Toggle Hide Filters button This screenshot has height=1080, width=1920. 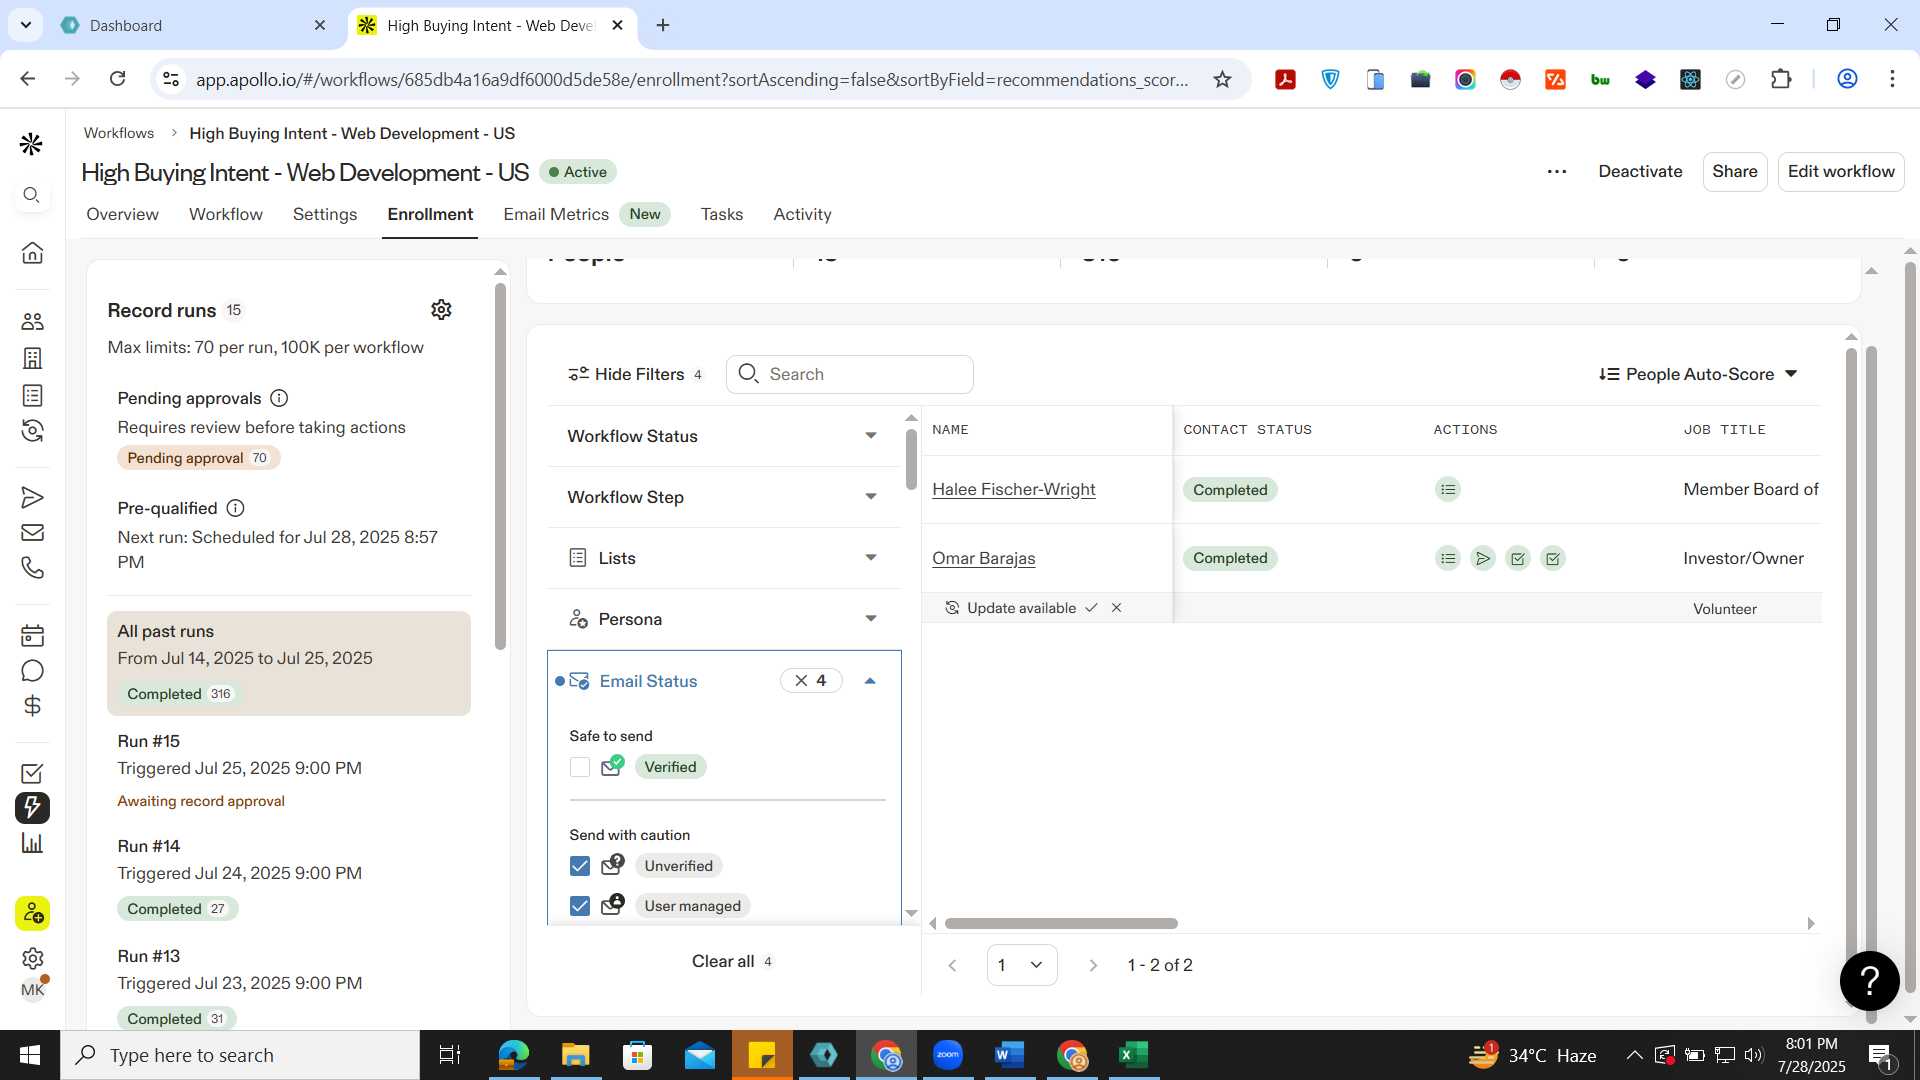click(635, 374)
